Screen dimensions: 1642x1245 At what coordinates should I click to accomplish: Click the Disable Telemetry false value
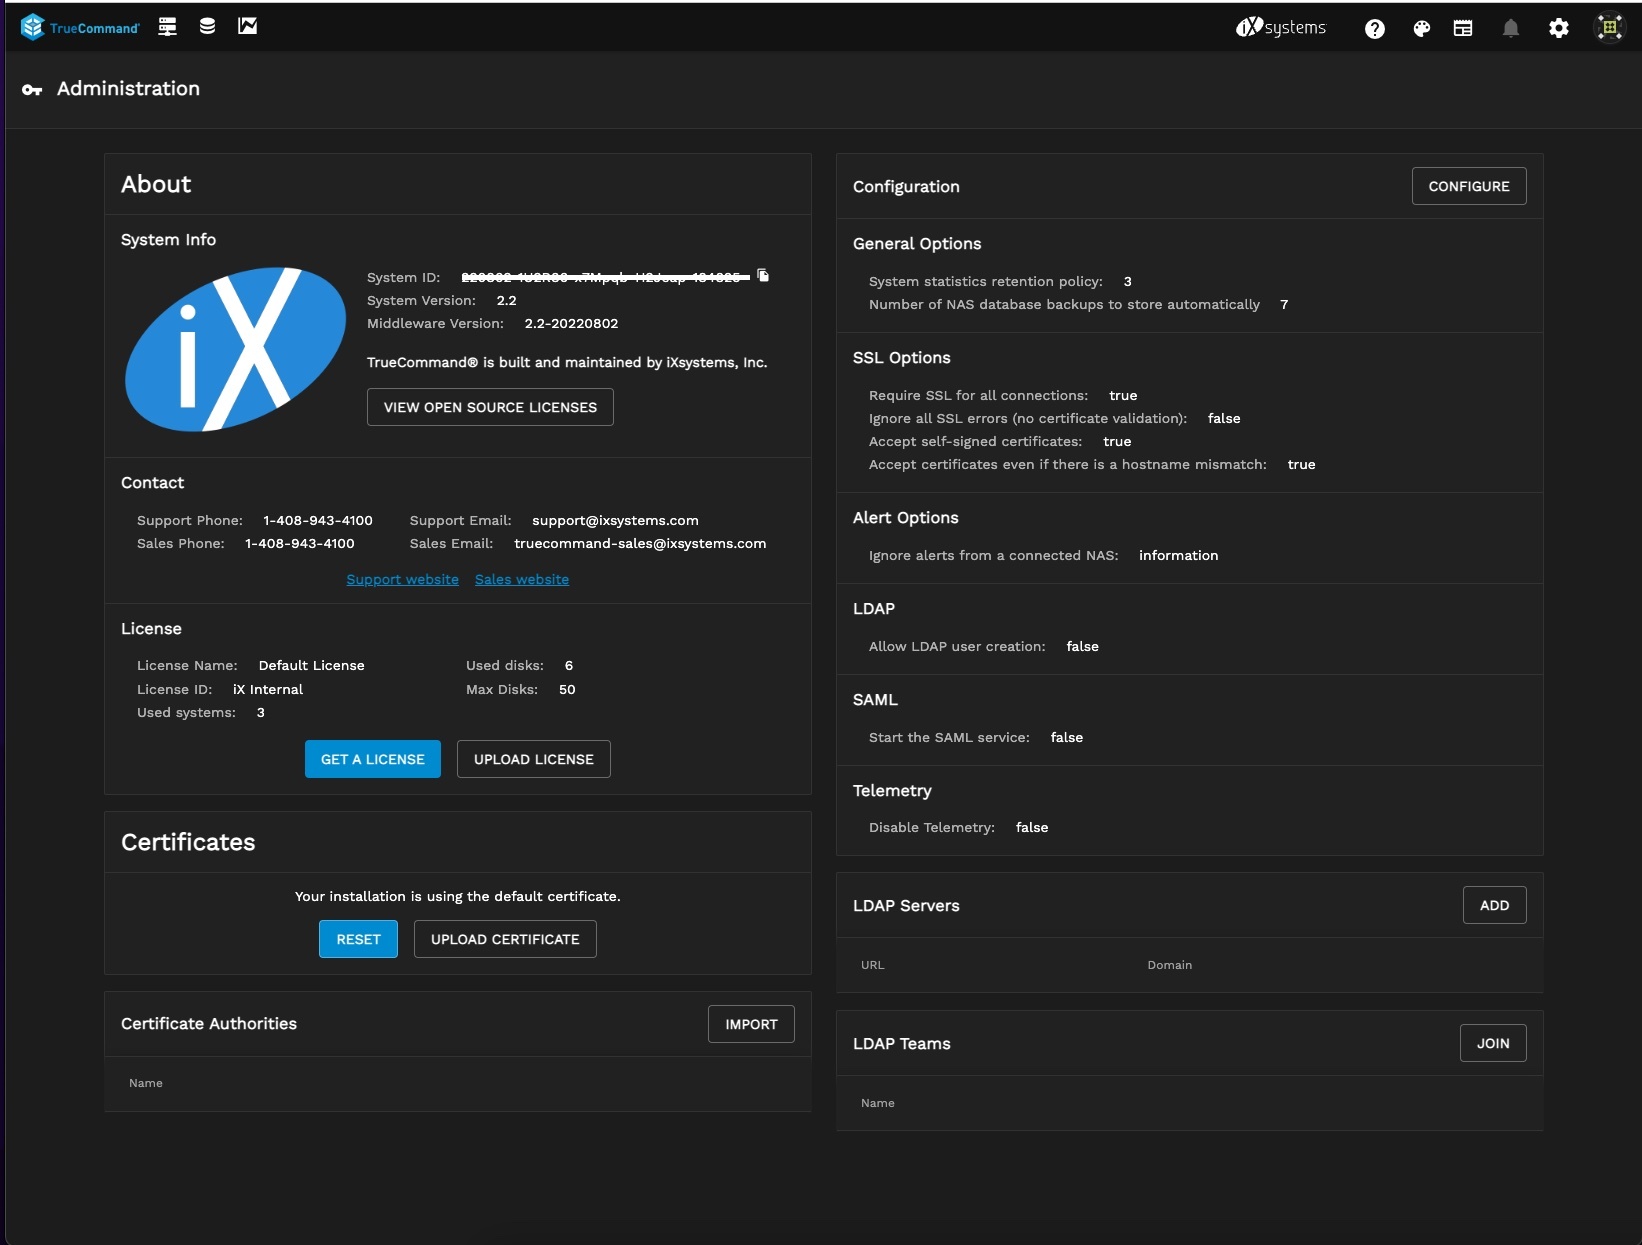(x=1032, y=828)
